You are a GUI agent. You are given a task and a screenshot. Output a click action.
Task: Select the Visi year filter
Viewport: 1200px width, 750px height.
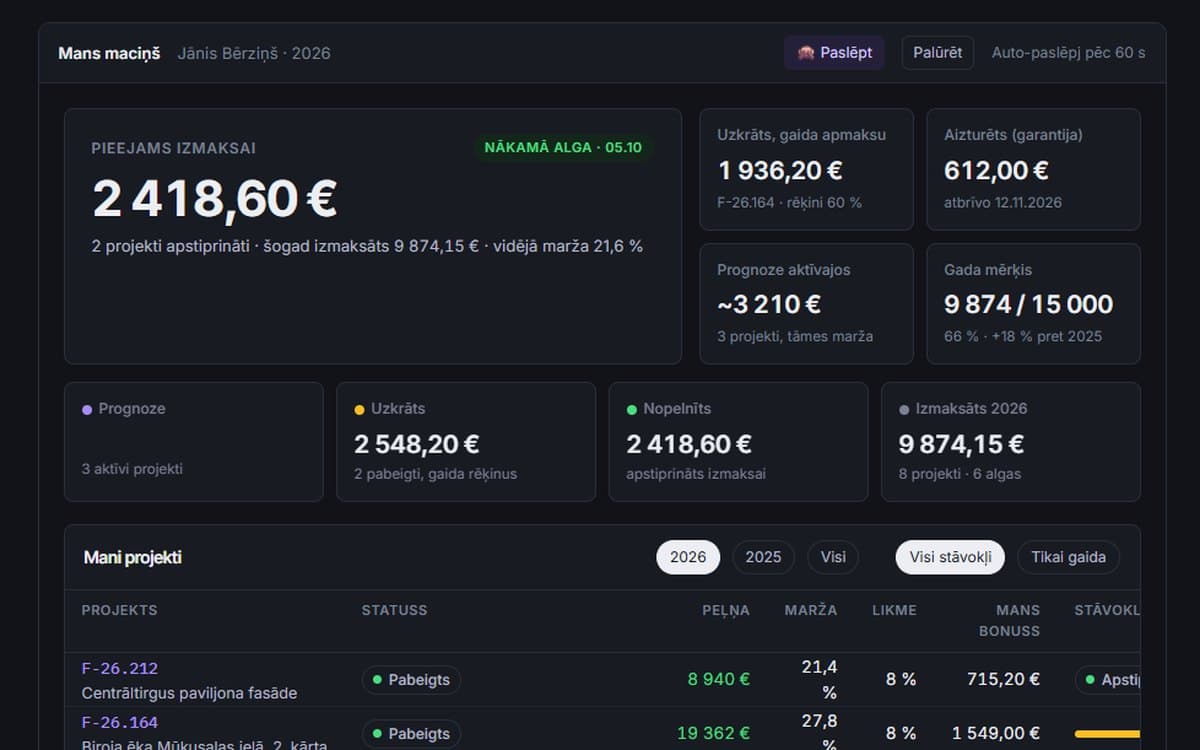click(x=833, y=557)
